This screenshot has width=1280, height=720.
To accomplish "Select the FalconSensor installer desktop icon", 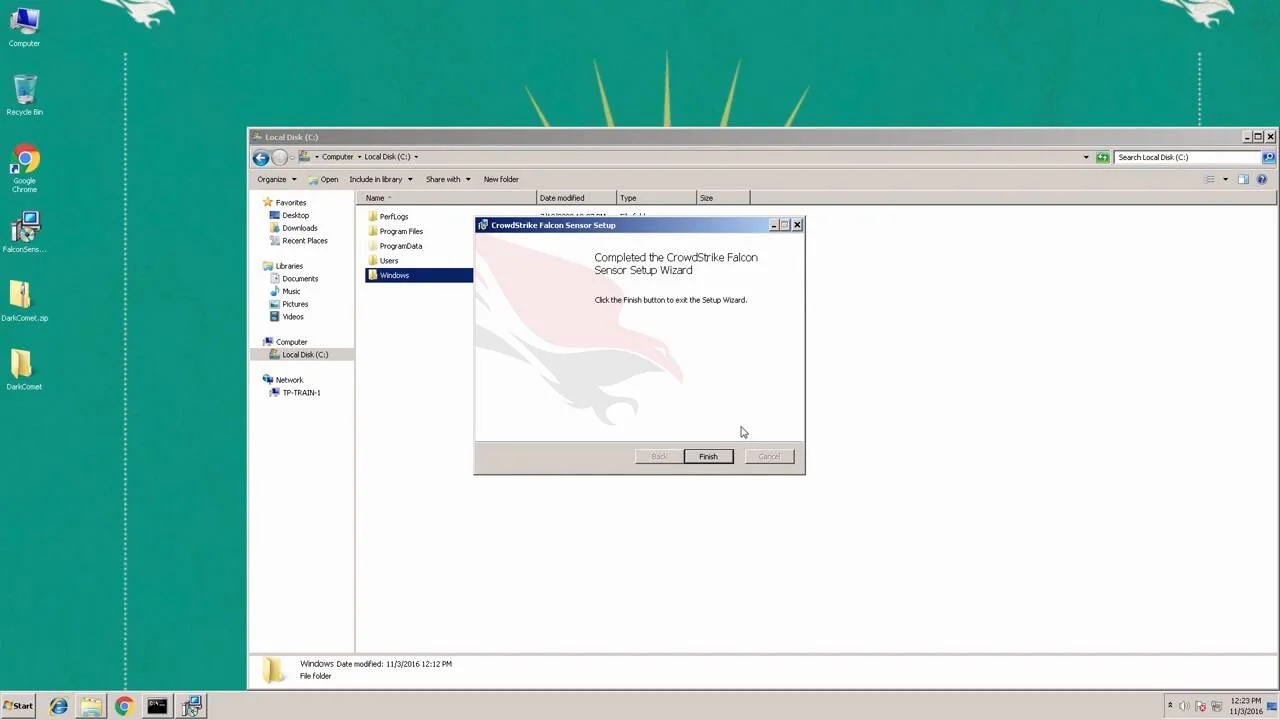I will click(24, 232).
